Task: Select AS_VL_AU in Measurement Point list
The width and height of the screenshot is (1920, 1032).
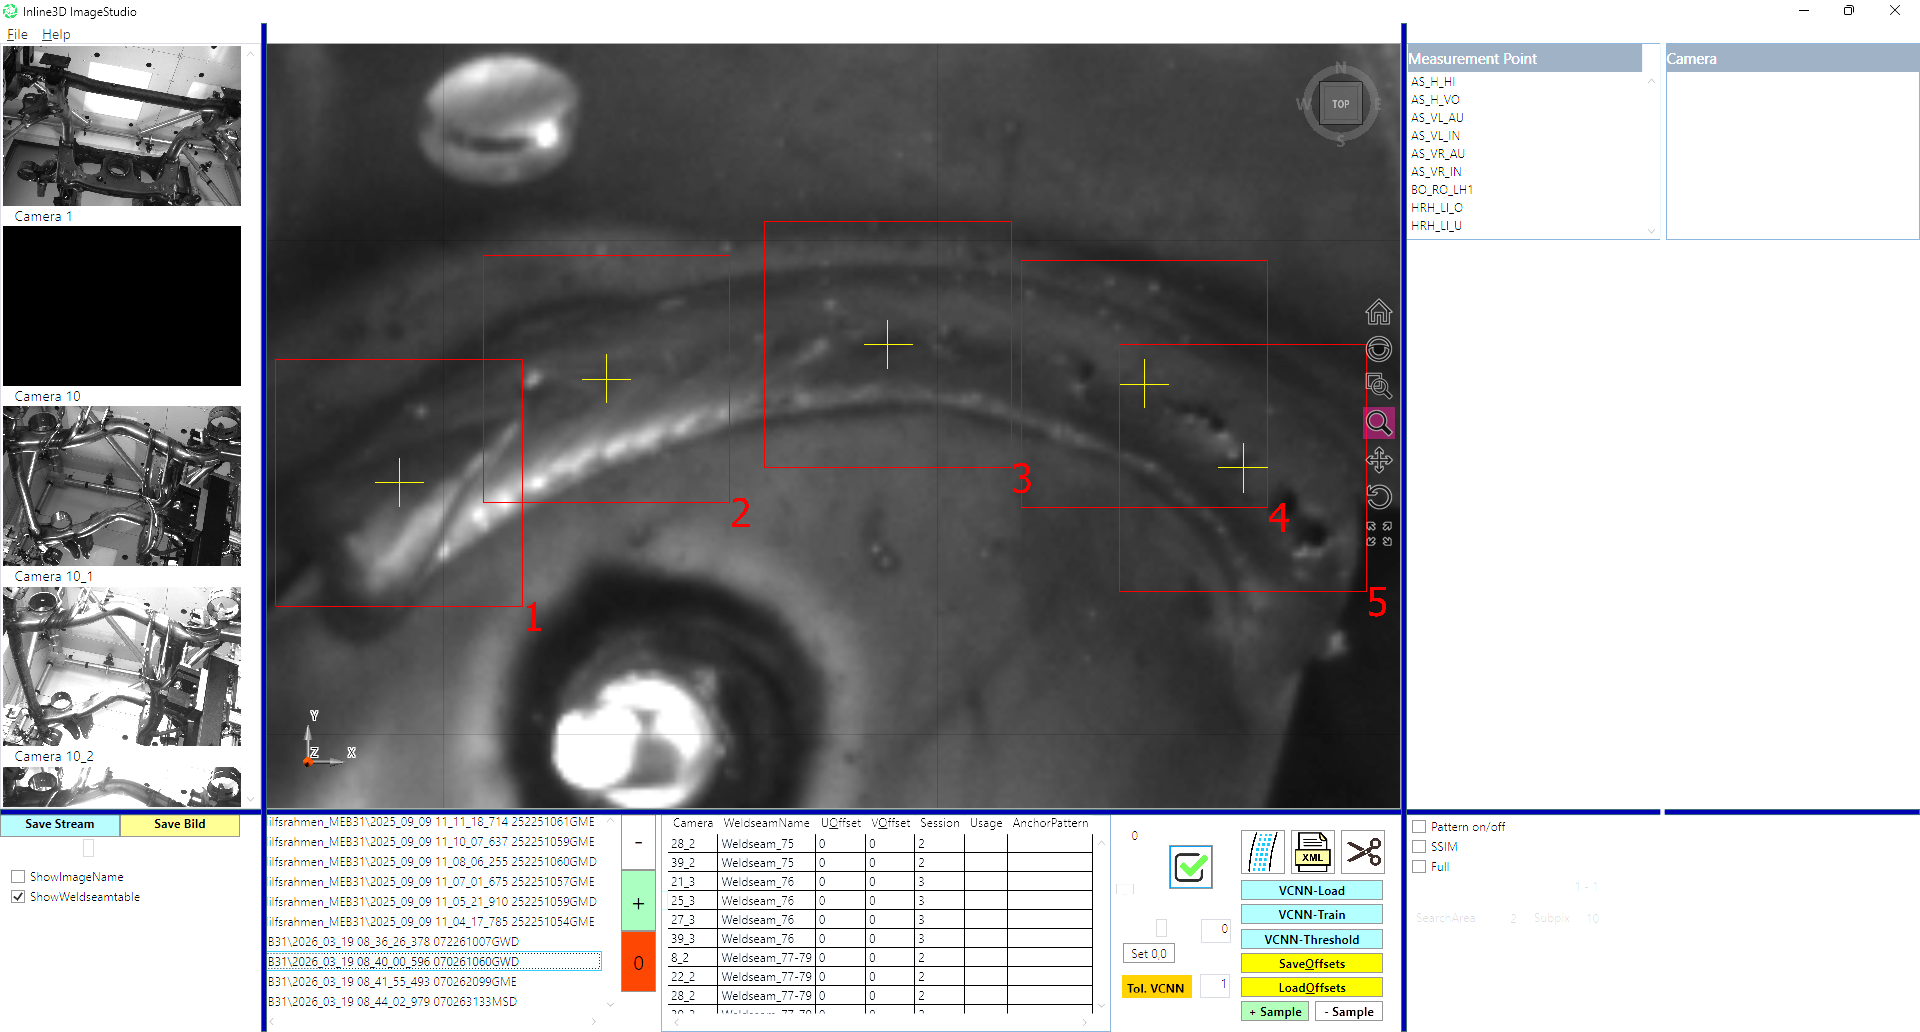Action: [x=1437, y=118]
